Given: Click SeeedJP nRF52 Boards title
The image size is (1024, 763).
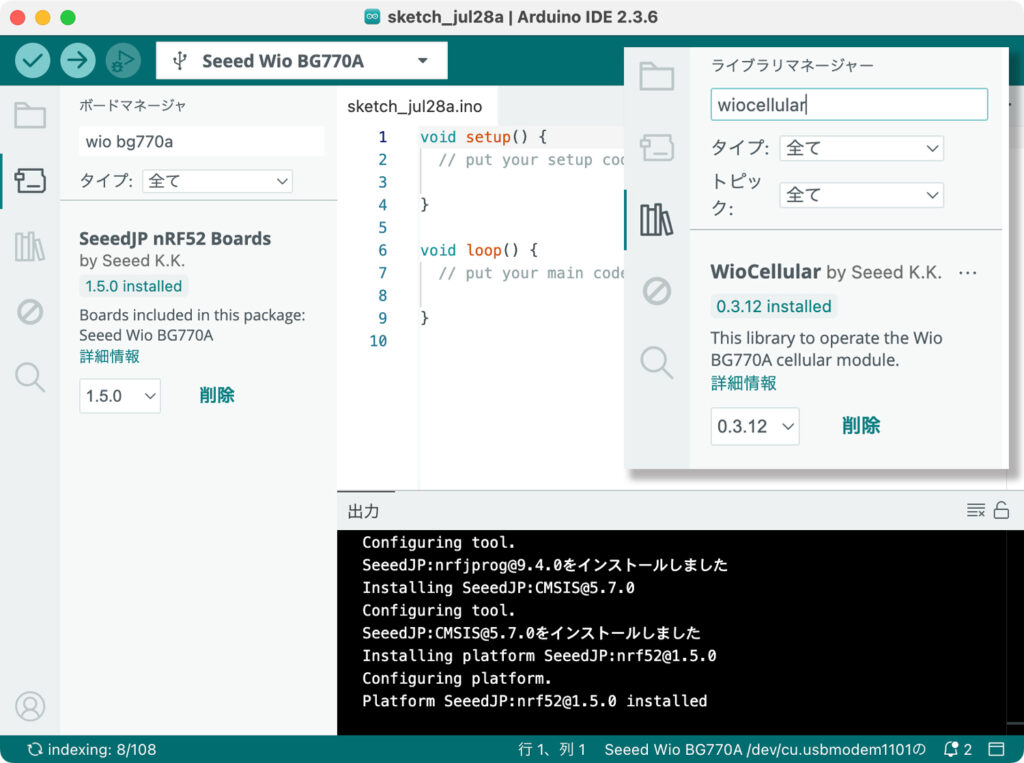Looking at the screenshot, I should [175, 238].
